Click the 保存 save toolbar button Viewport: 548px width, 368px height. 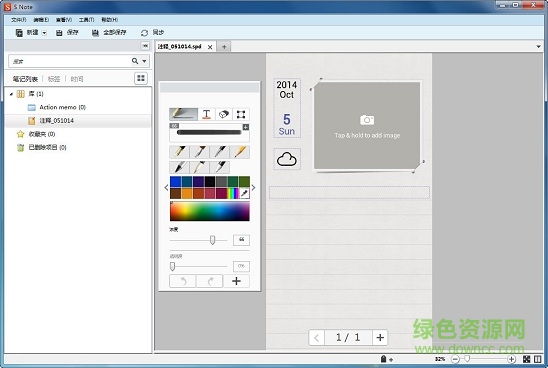coord(67,33)
